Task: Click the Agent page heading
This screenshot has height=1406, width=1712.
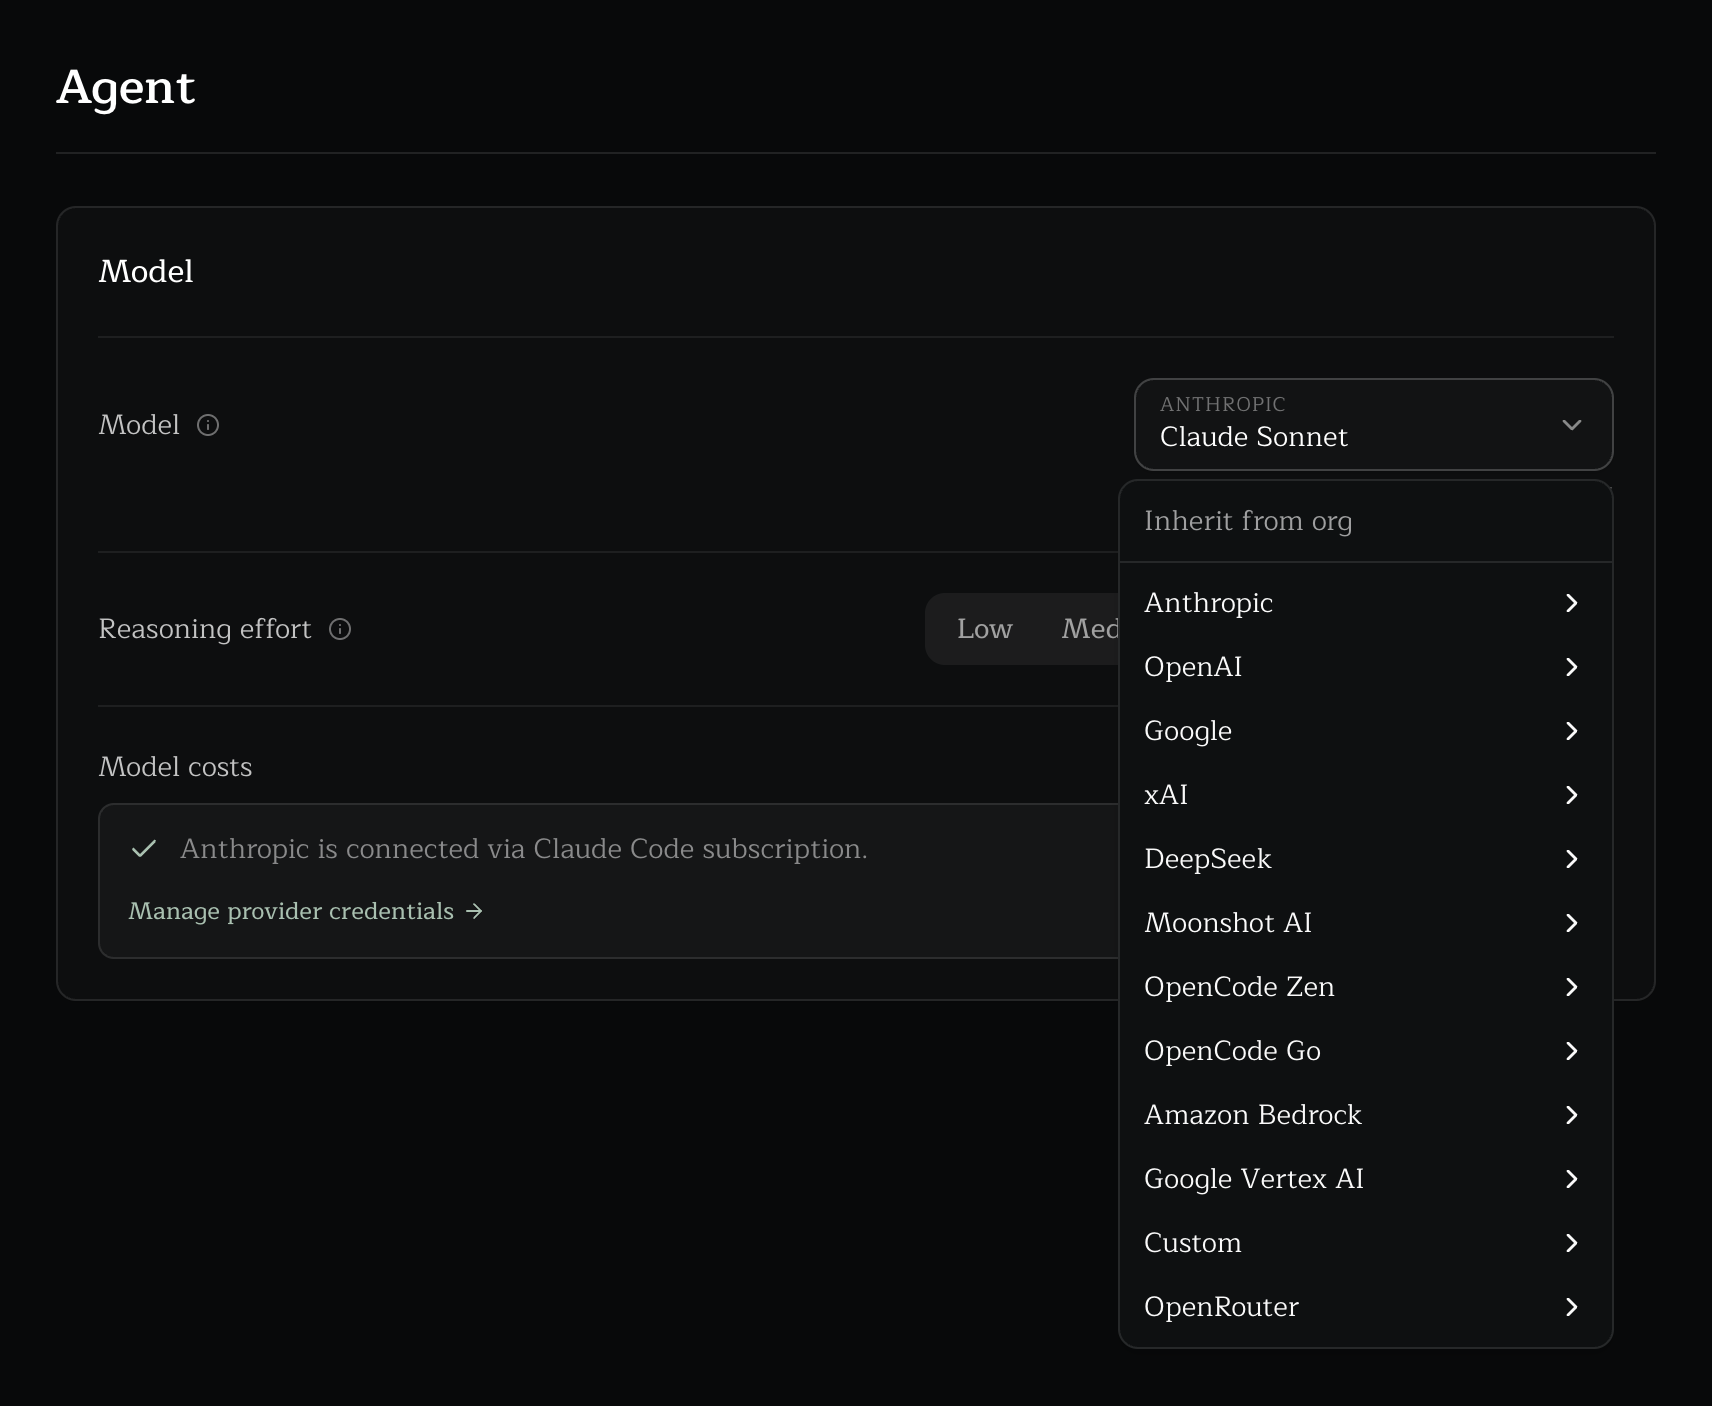Action: (126, 87)
